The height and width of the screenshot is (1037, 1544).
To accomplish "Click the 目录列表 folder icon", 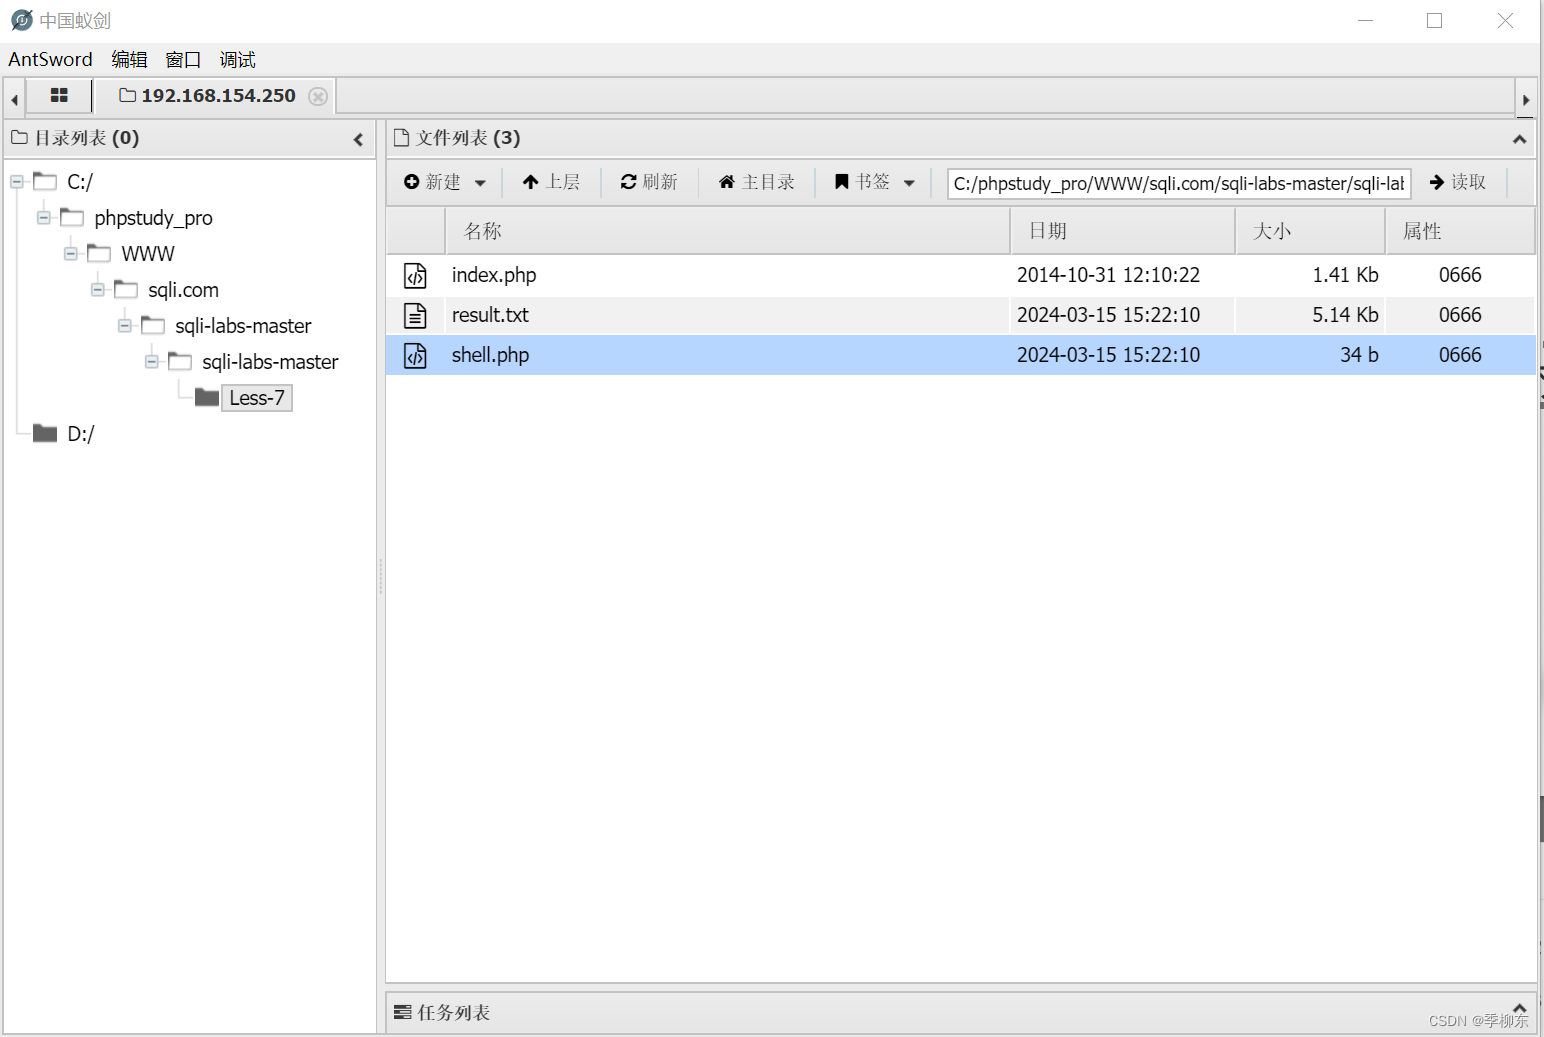I will (x=19, y=137).
